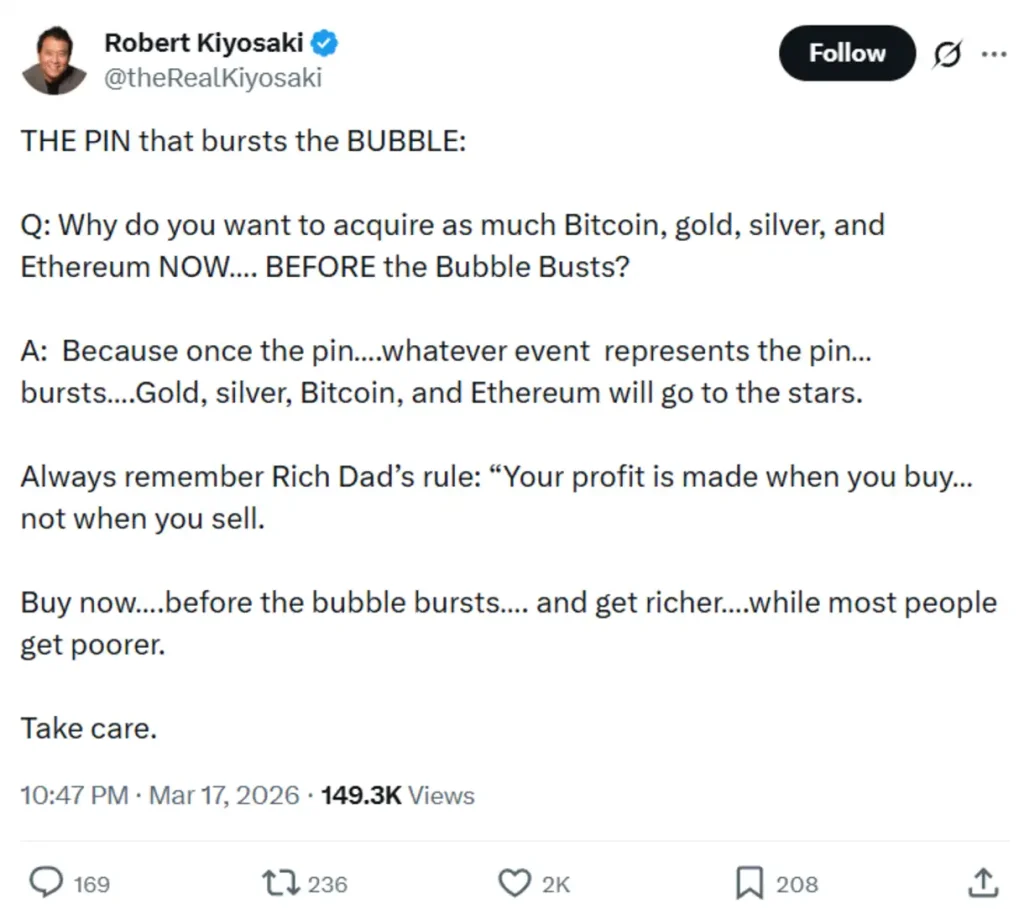Reply using the speech bubble icon
Image resolution: width=1024 pixels, height=909 pixels.
[48, 883]
